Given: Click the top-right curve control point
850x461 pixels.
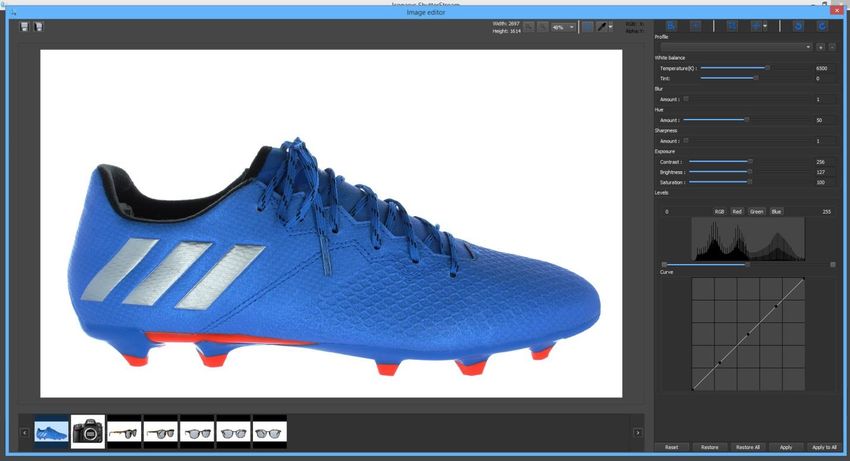Looking at the screenshot, I should click(803, 279).
